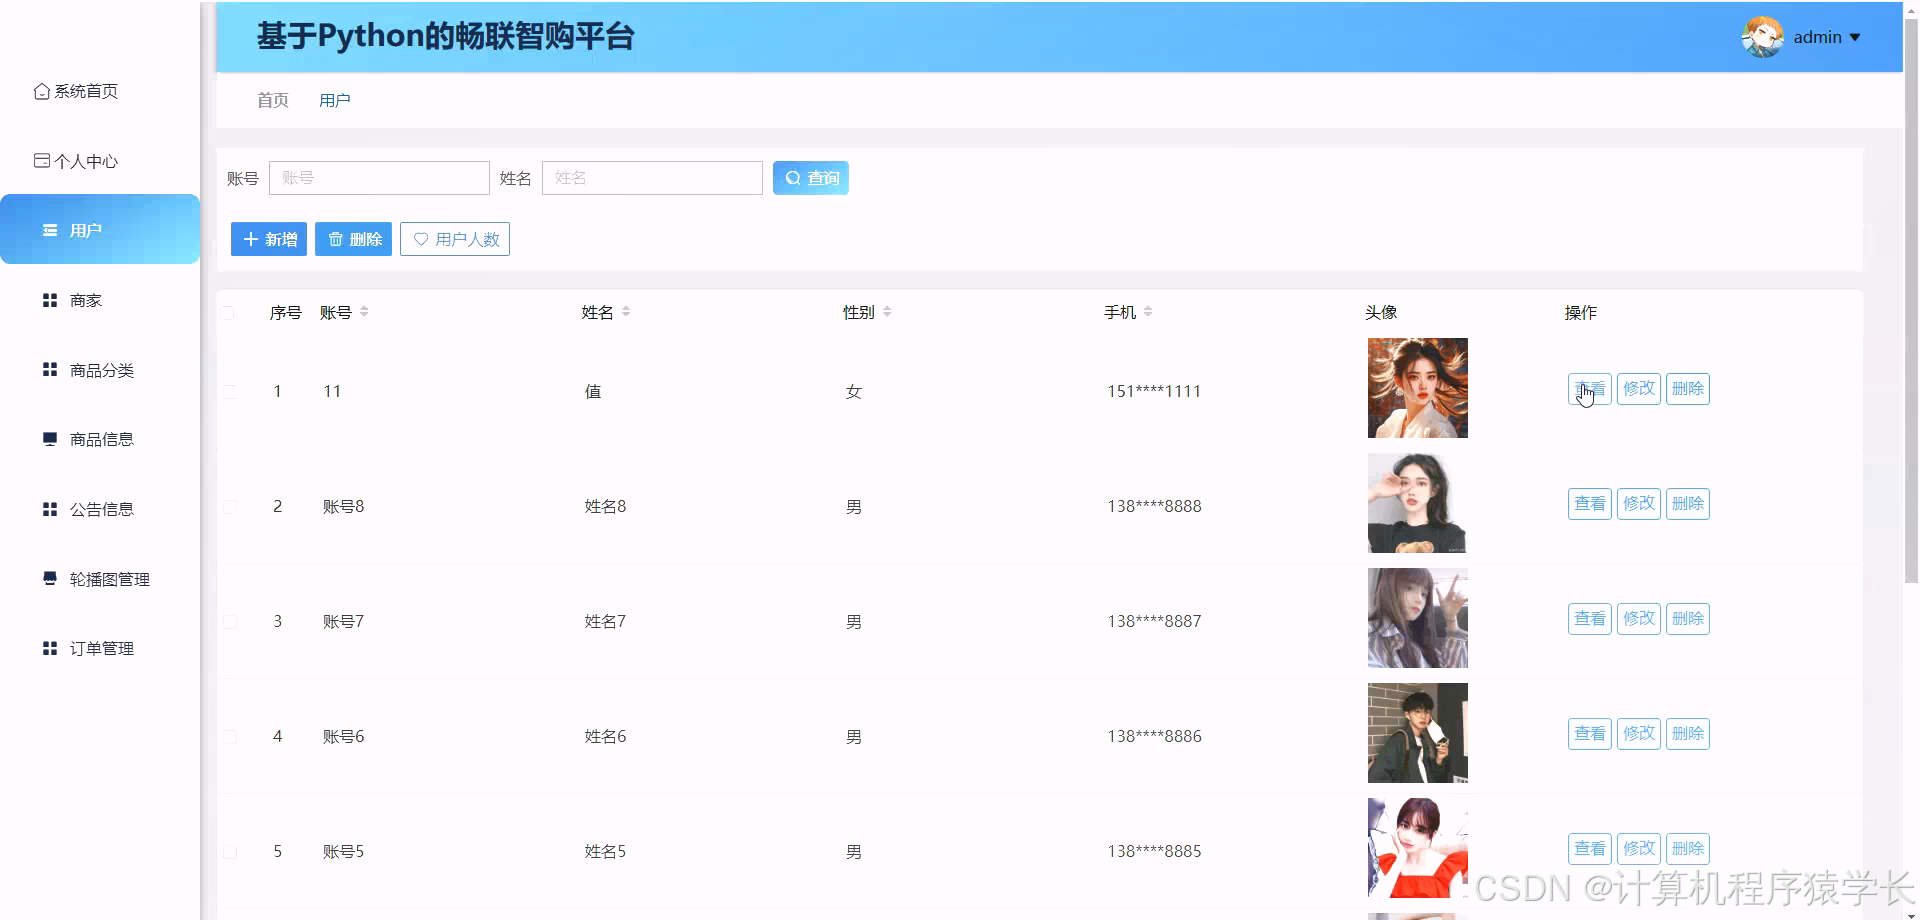1920x920 pixels.
Task: Click 查看 for 账号8 row
Action: [x=1590, y=504]
